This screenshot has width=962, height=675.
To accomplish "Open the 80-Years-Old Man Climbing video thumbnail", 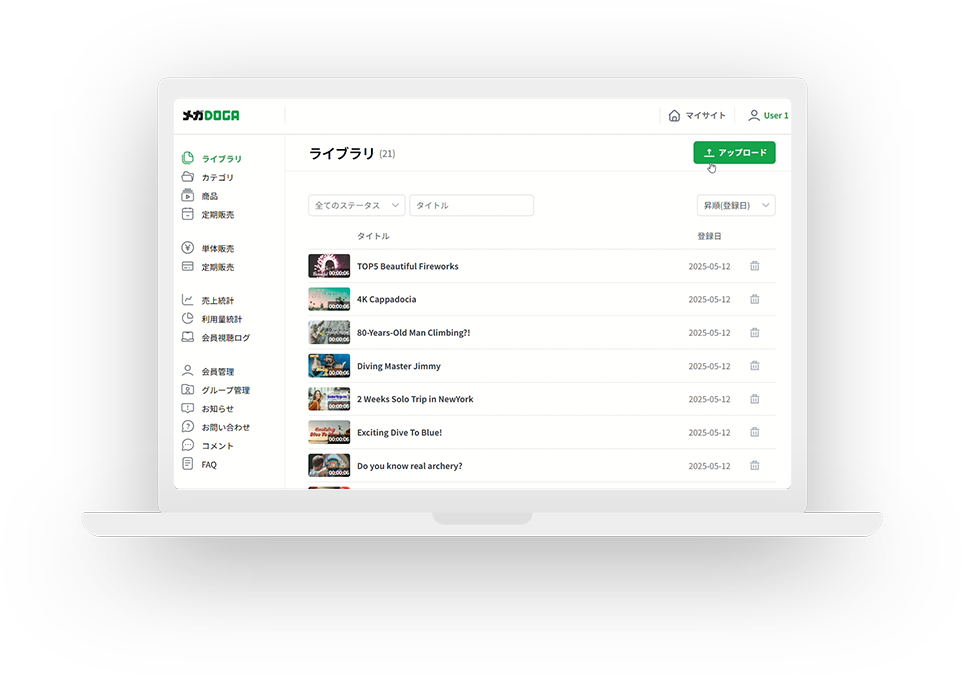I will click(329, 332).
